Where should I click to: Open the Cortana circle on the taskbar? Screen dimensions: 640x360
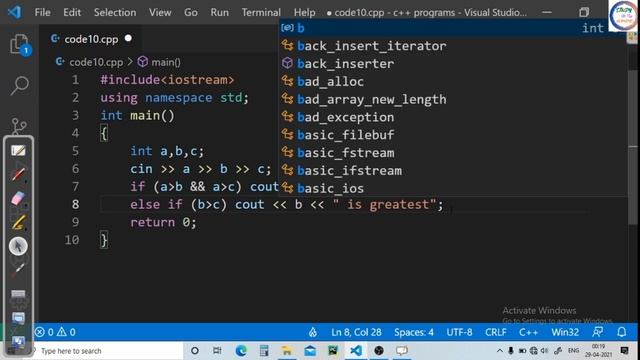coord(195,351)
